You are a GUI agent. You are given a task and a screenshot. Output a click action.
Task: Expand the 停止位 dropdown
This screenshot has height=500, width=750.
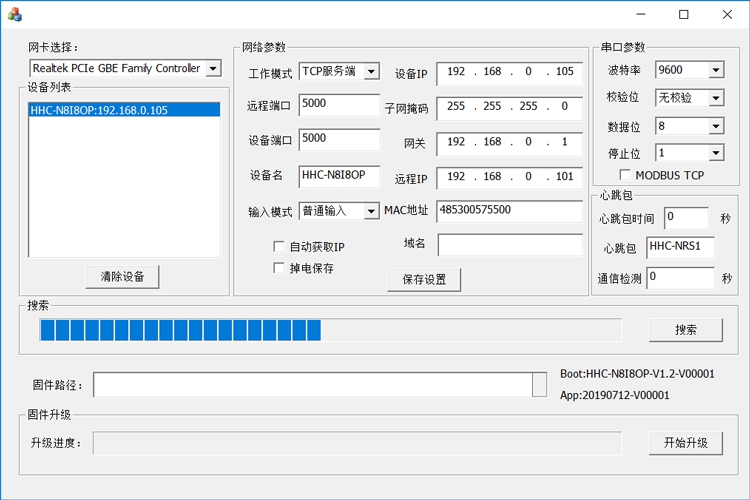[x=715, y=154]
